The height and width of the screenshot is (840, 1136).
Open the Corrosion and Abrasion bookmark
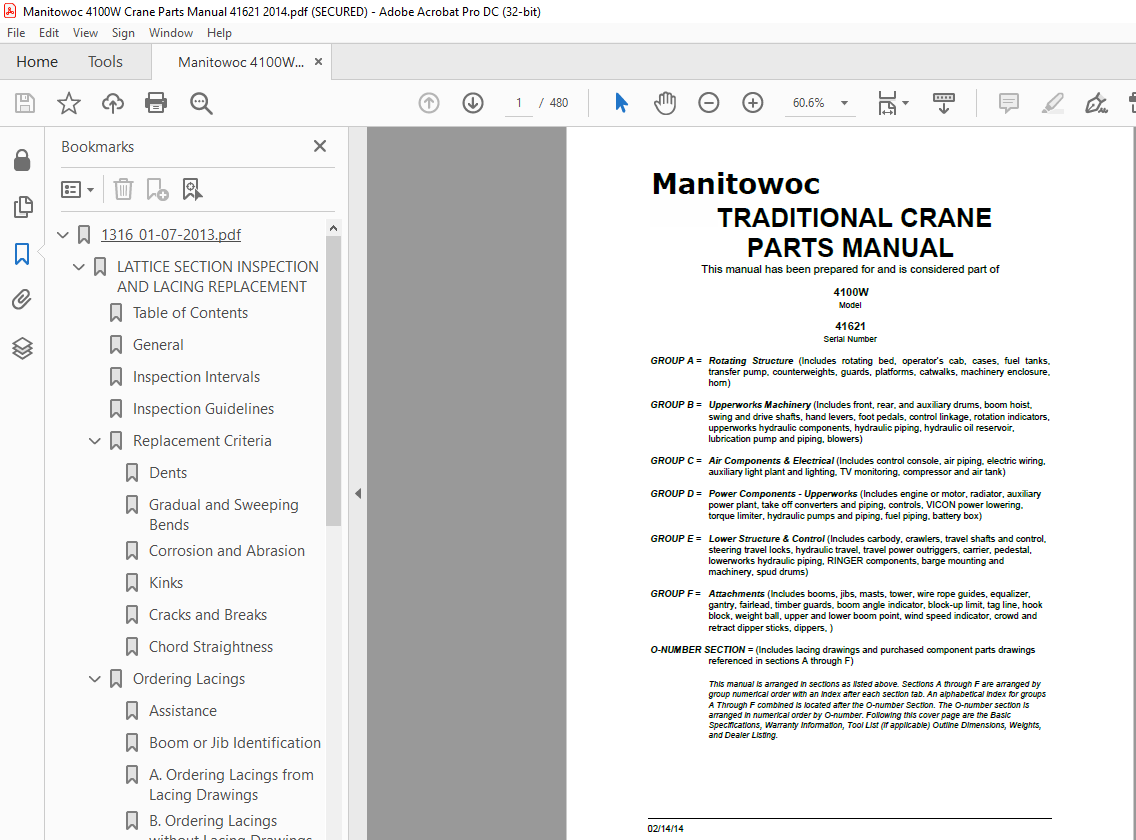[227, 551]
